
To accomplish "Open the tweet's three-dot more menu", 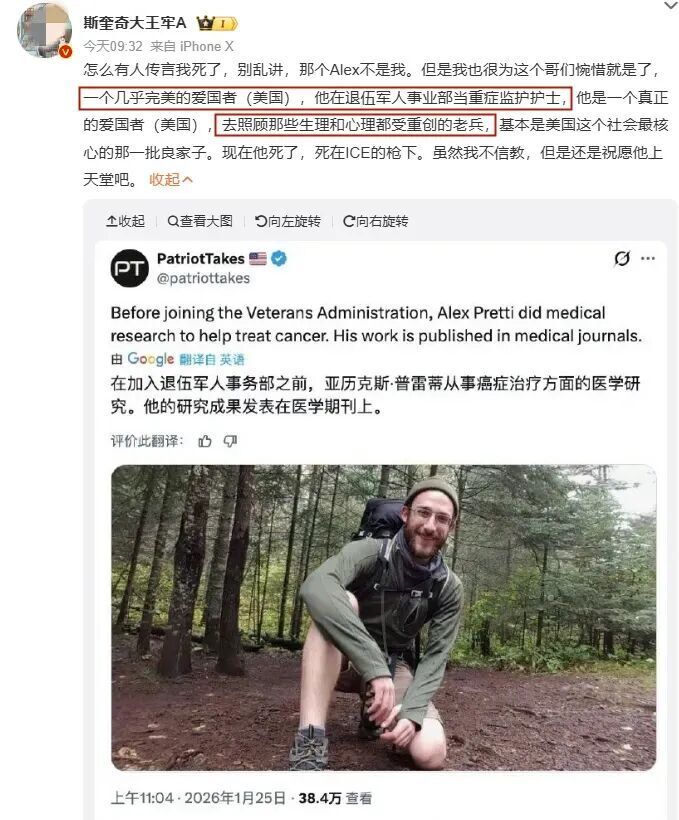I will (x=648, y=258).
